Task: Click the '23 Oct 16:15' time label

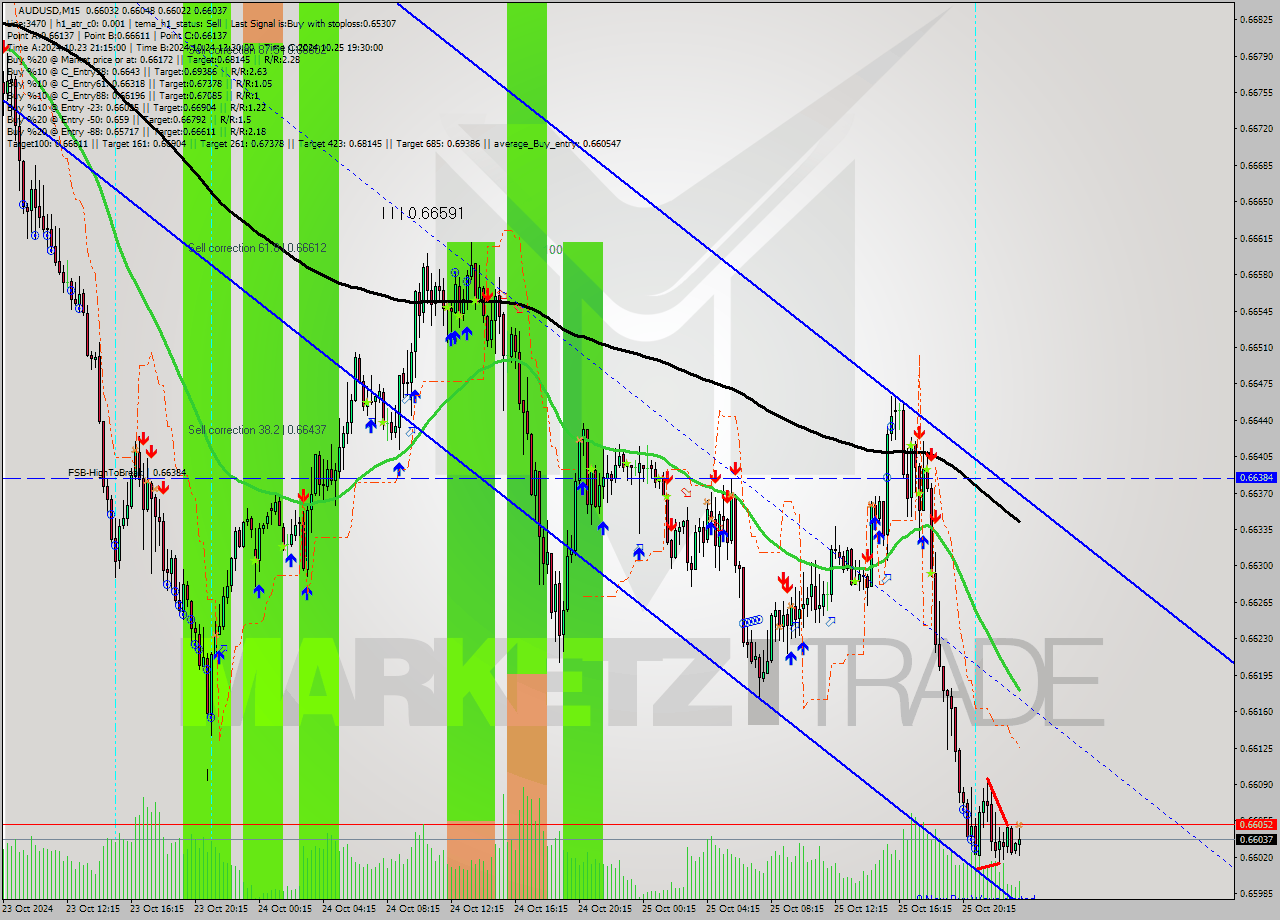Action: [x=157, y=909]
